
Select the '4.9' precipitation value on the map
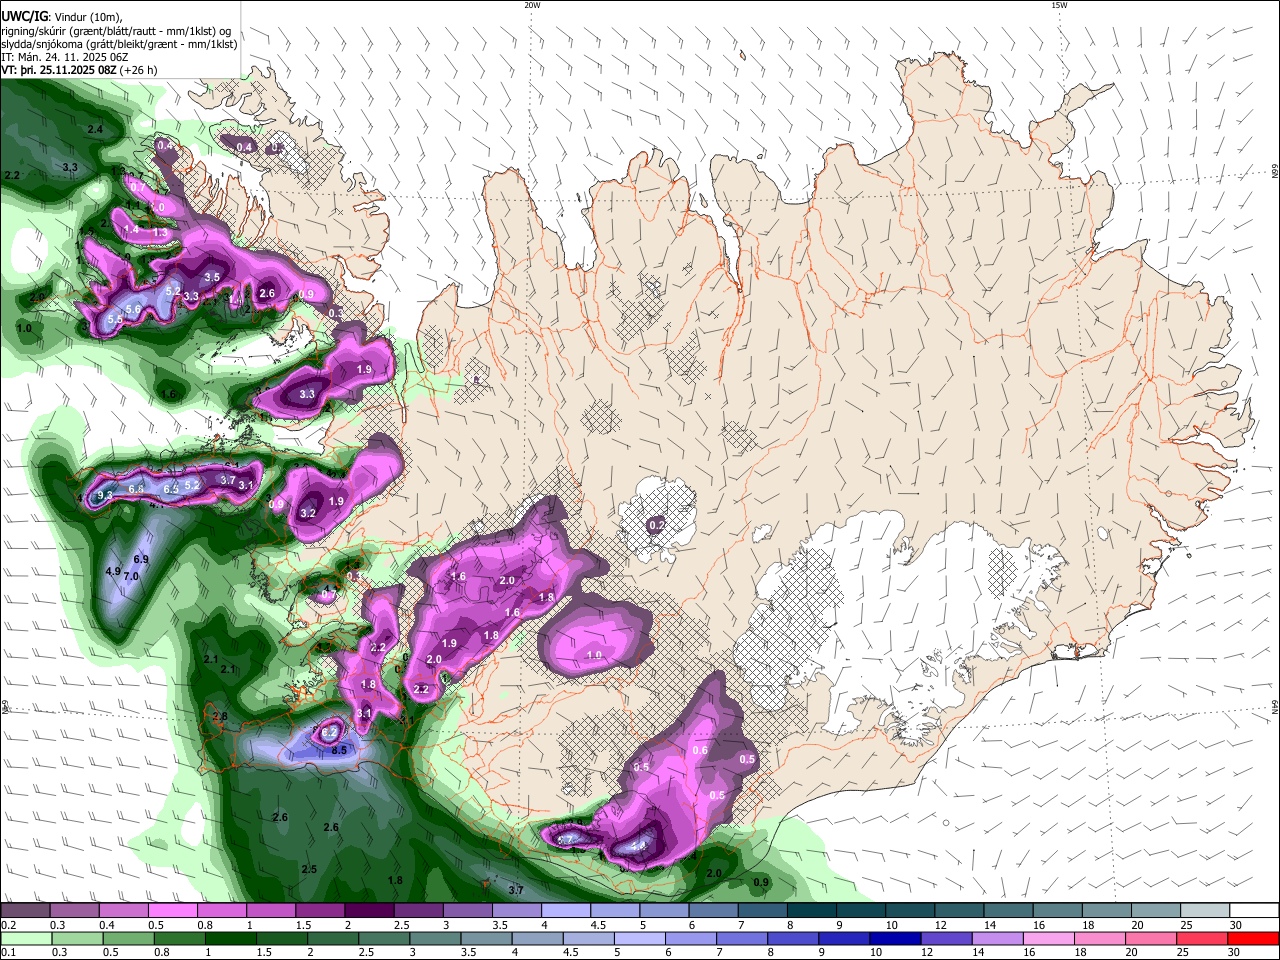coord(113,571)
